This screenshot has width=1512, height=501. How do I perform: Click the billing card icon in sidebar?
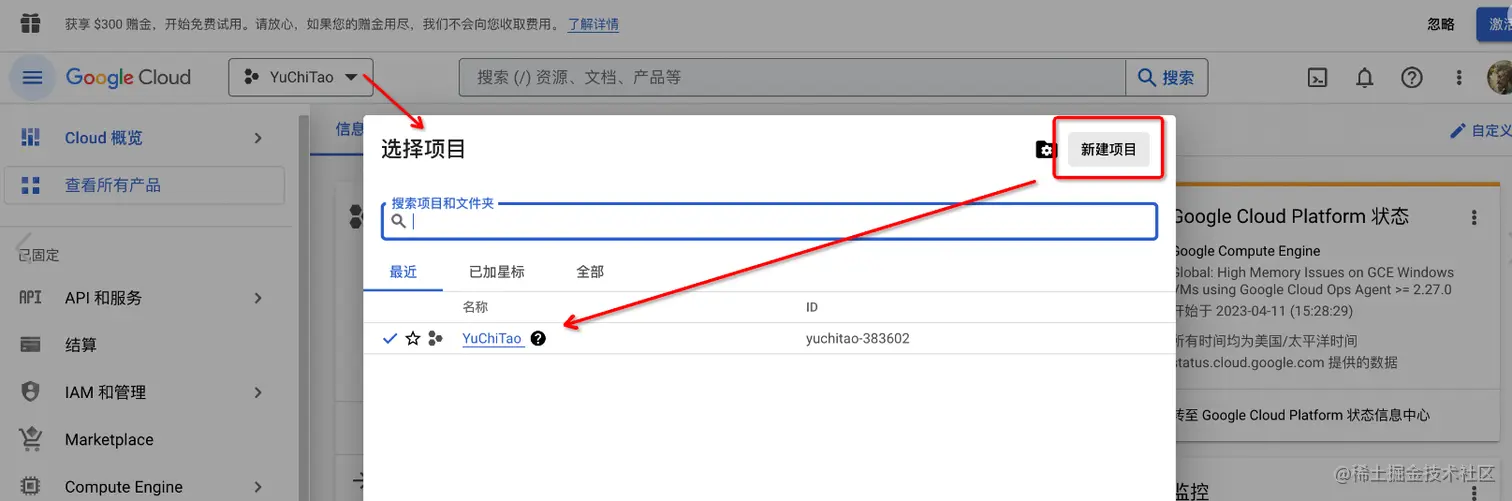(31, 345)
